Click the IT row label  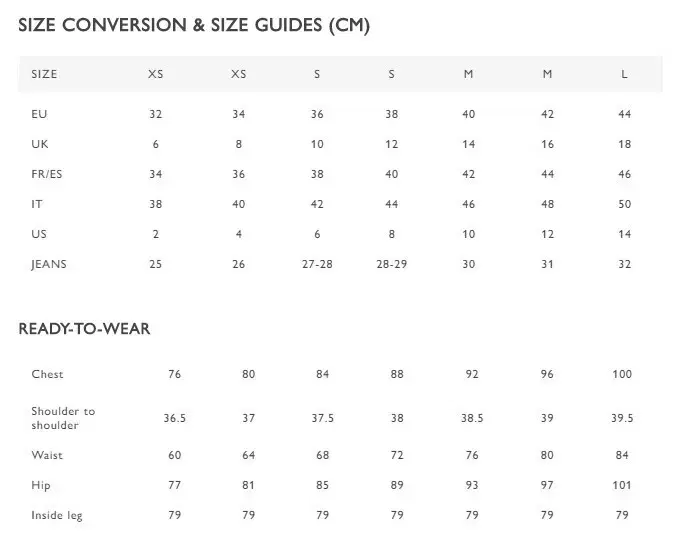coord(37,204)
